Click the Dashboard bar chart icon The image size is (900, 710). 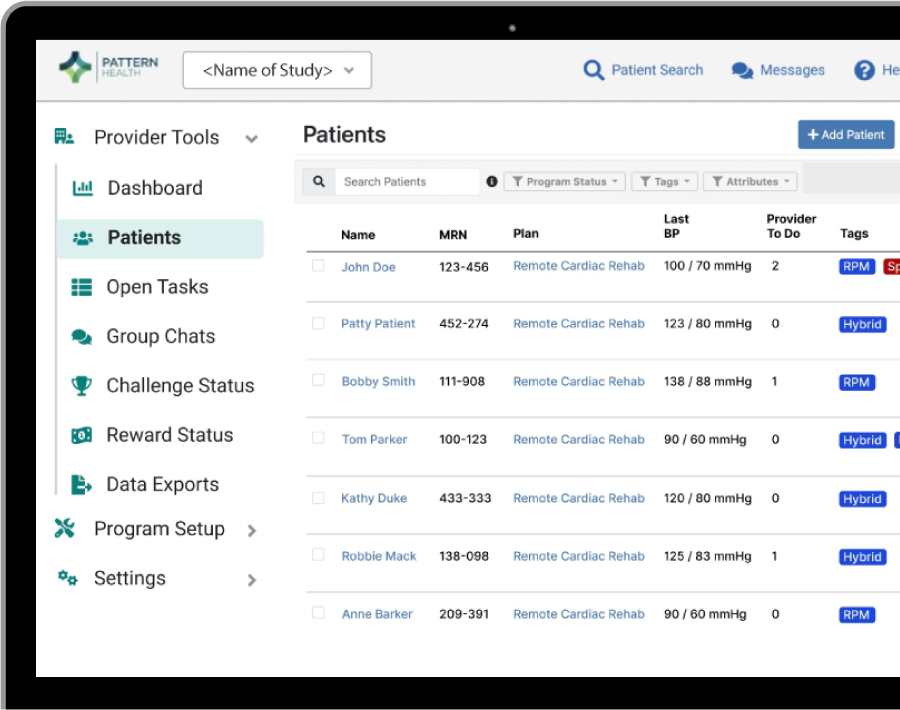(83, 188)
